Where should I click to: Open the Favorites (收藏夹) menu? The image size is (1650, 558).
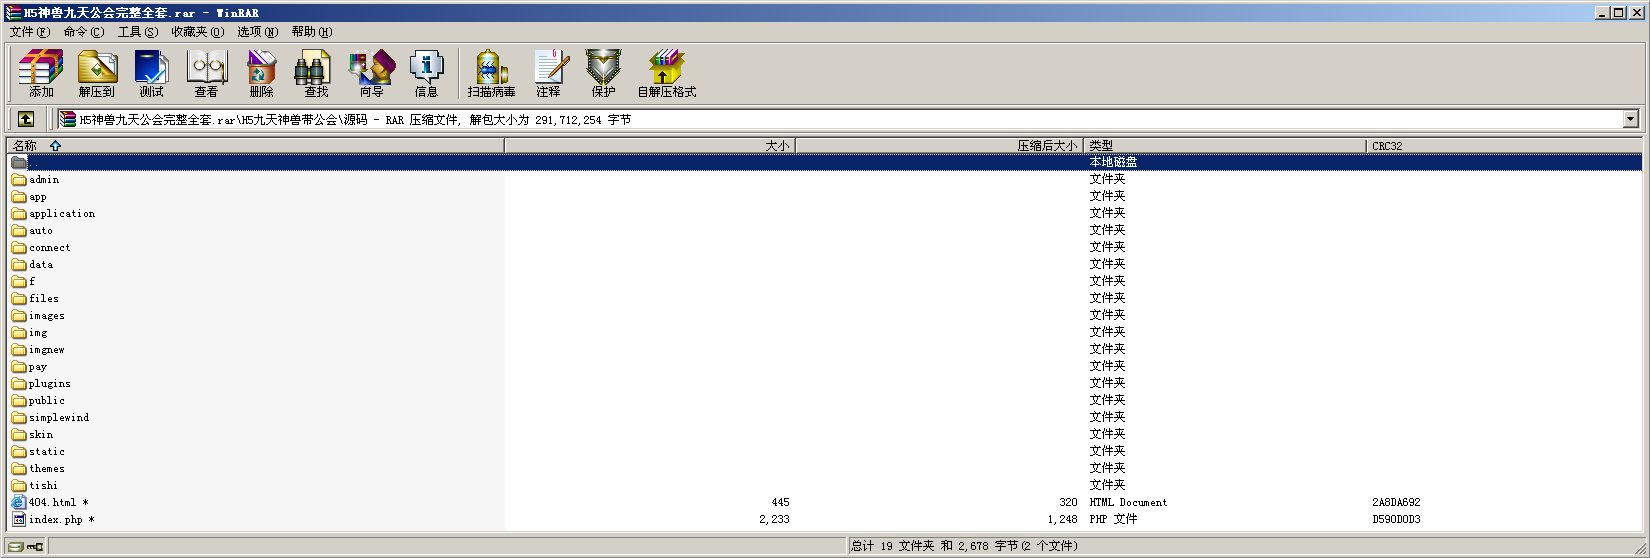(x=197, y=32)
